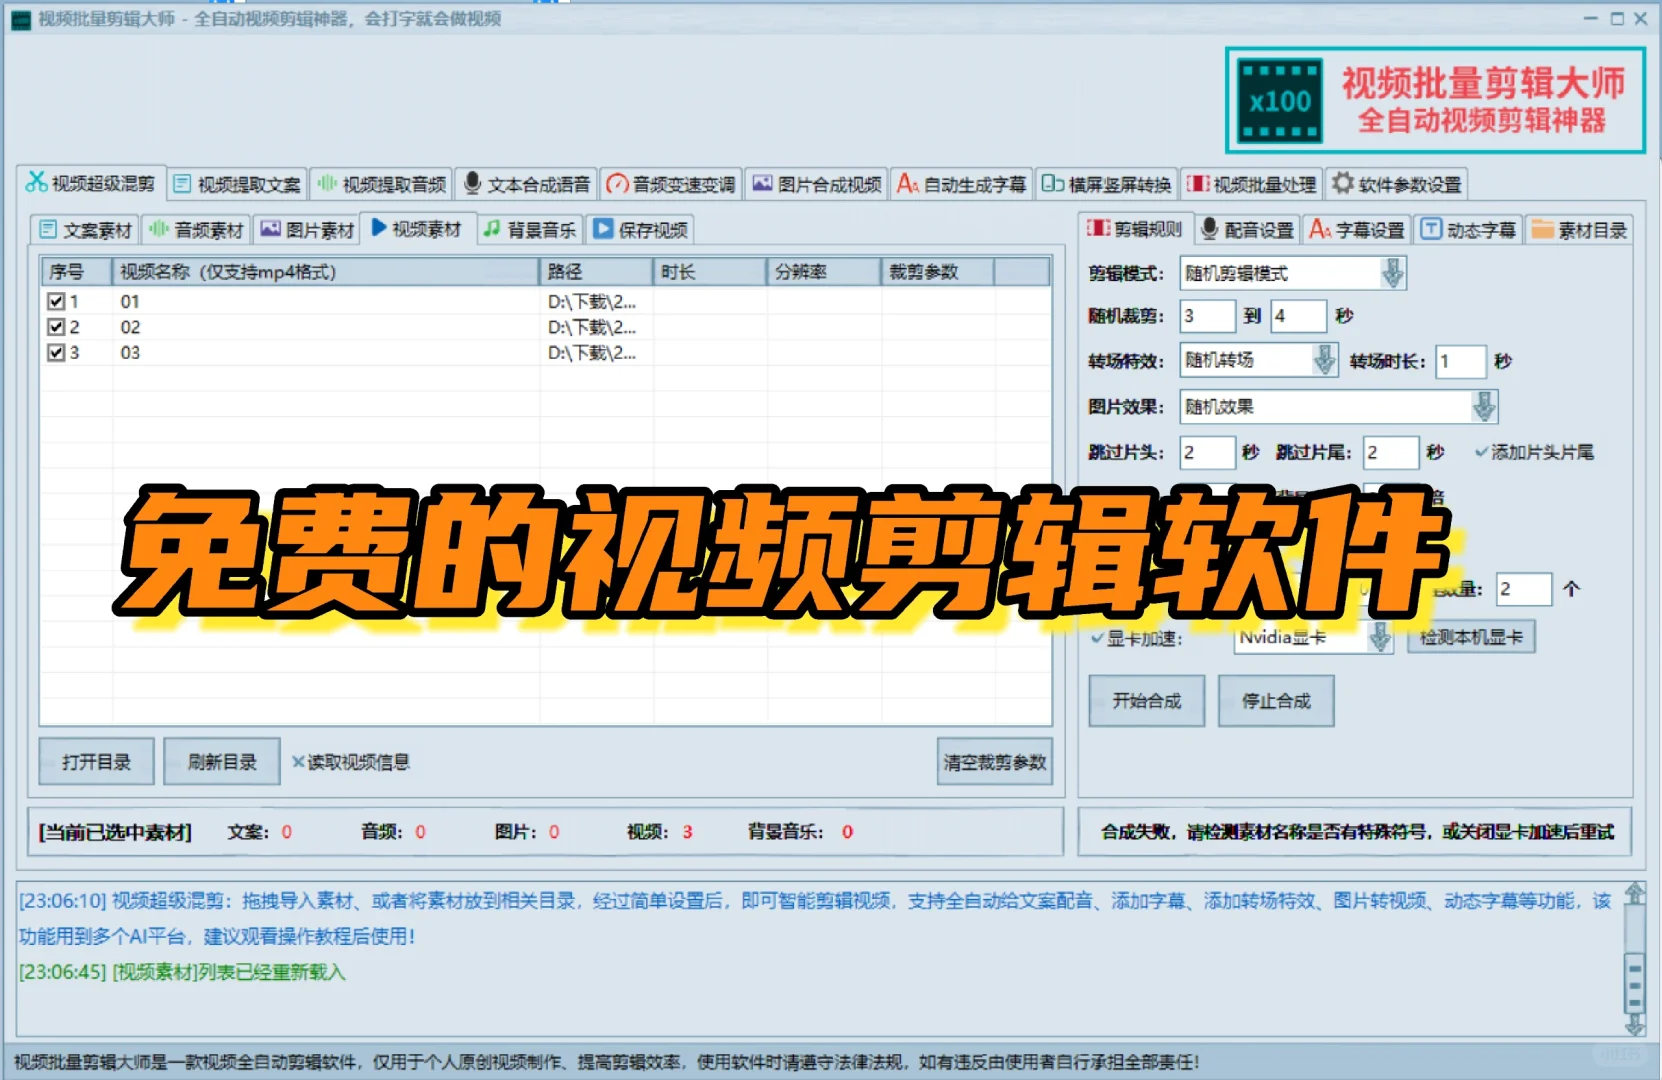
Task: Disable the 添加片头片尾 checkbox
Action: click(1481, 452)
